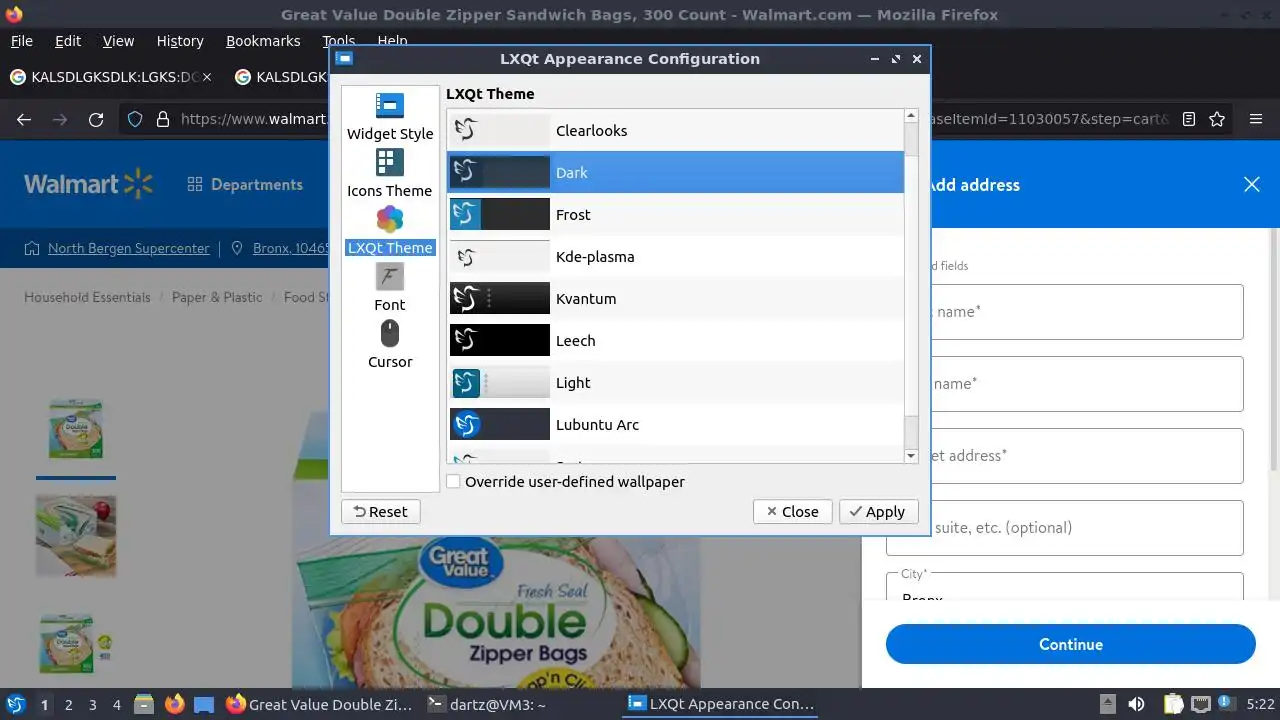Toggle Firefox reader view

[x=1189, y=120]
